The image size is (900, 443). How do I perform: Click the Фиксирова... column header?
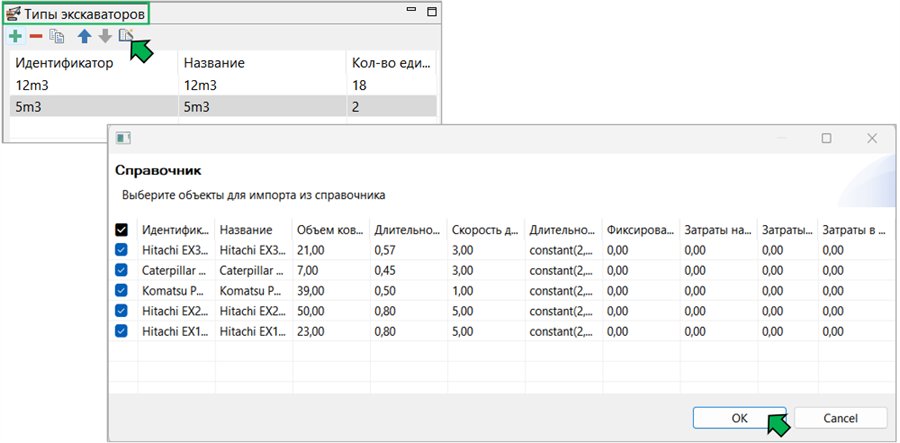click(x=640, y=230)
